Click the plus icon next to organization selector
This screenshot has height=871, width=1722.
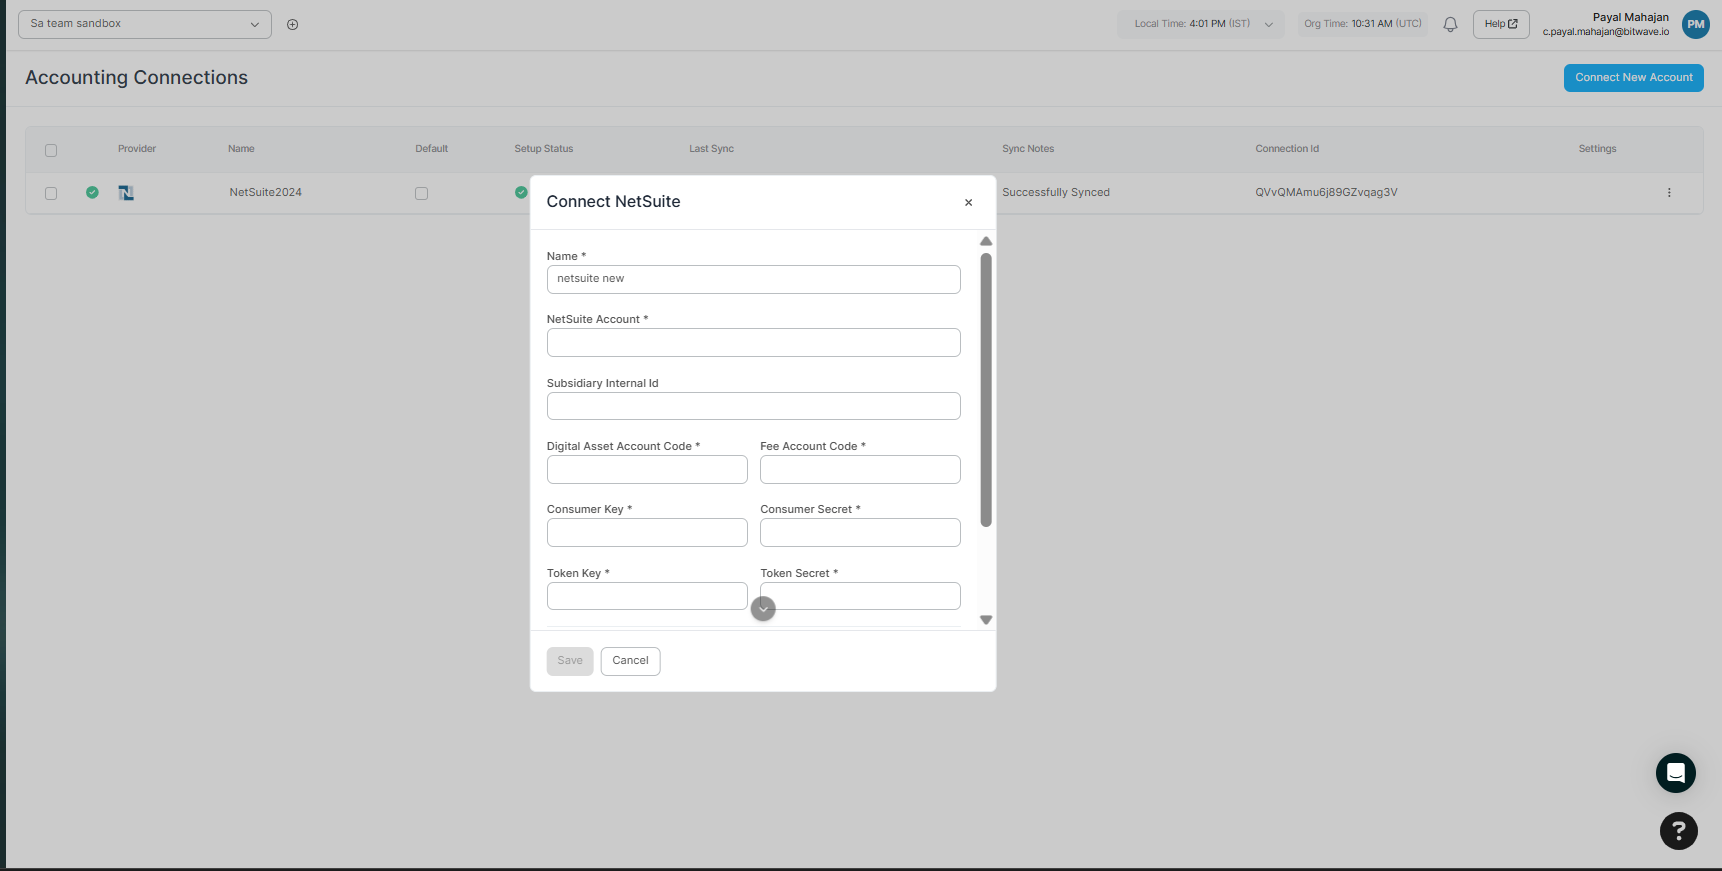pos(293,24)
